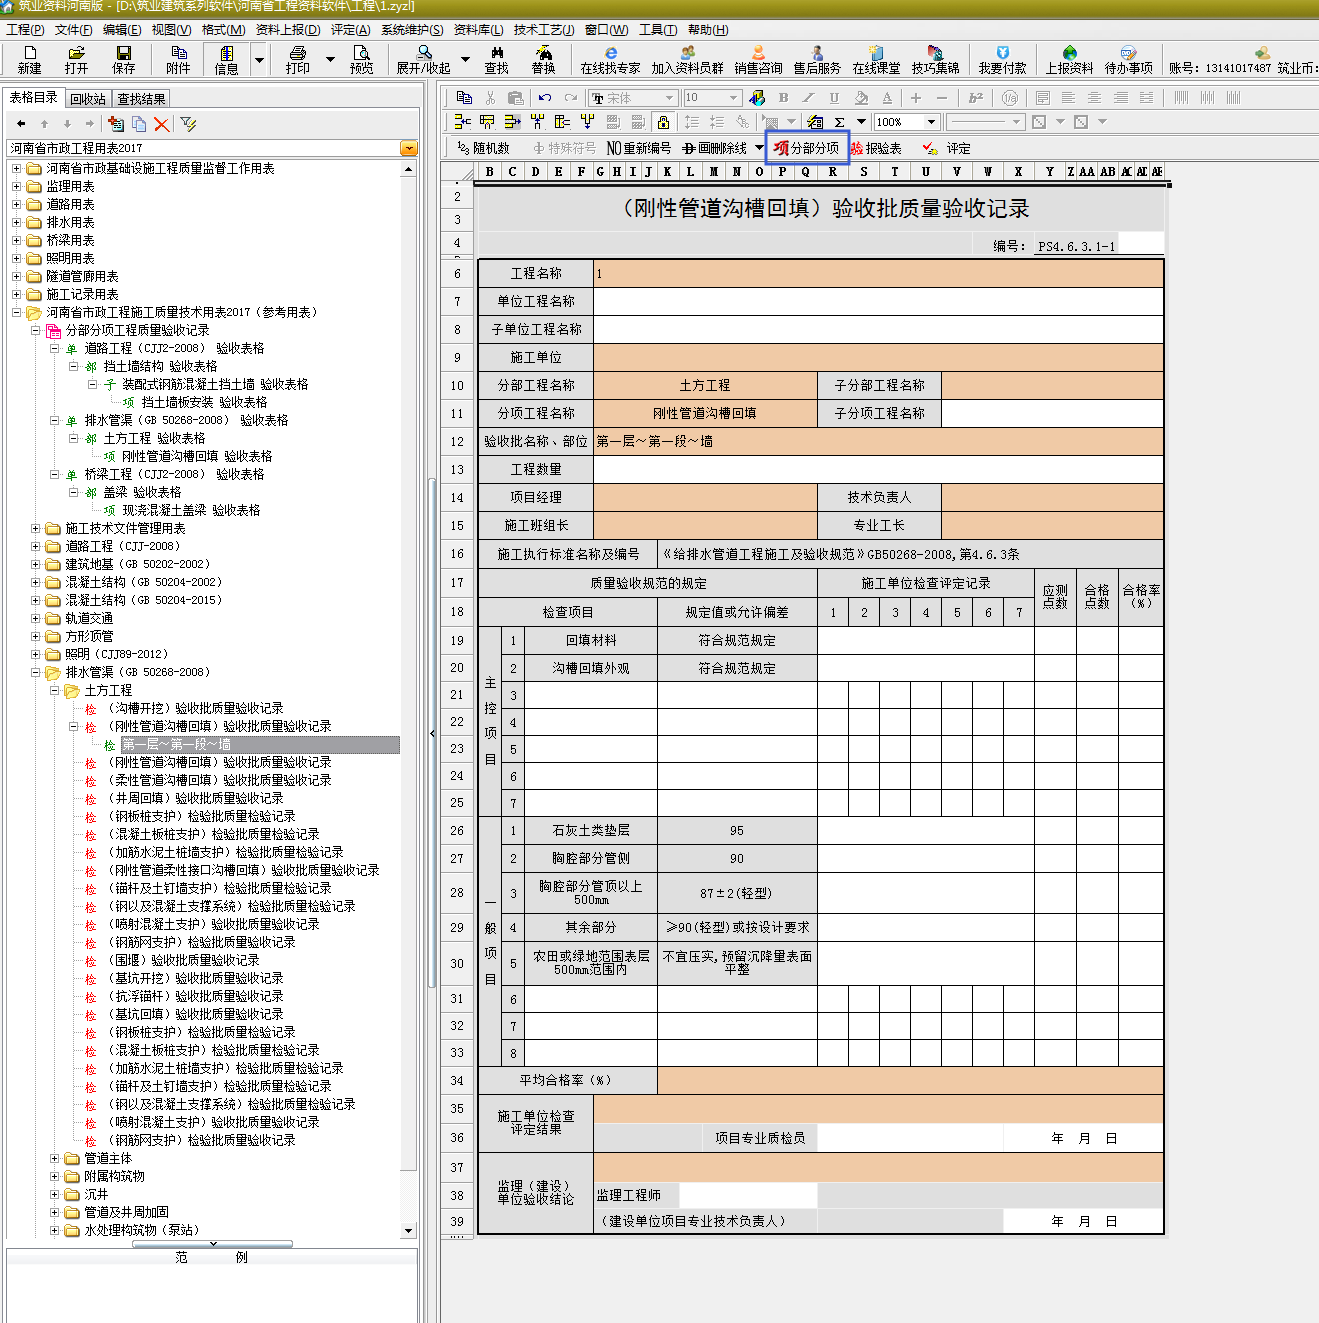
Task: Click the filter funnel icon in tree toolbar
Action: point(188,124)
